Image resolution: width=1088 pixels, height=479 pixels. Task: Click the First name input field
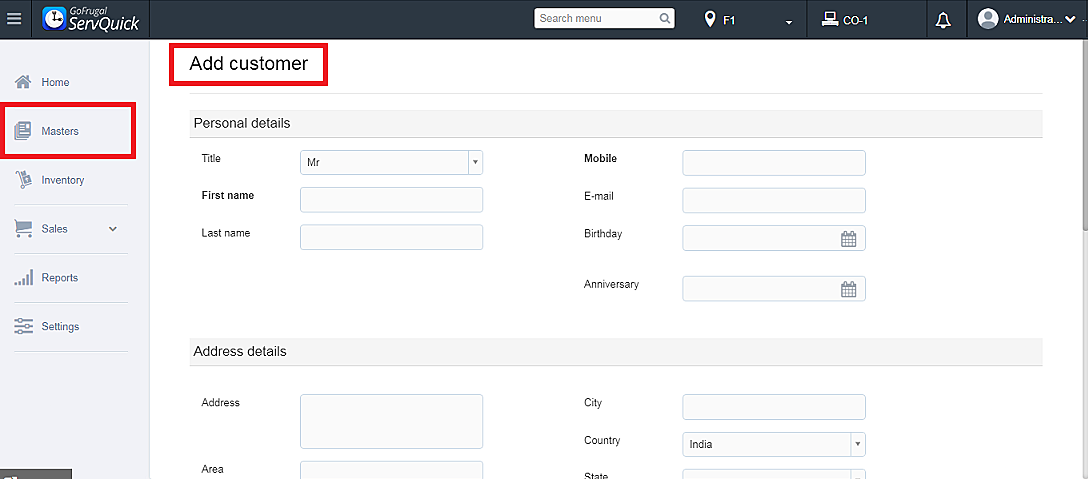pyautogui.click(x=391, y=200)
